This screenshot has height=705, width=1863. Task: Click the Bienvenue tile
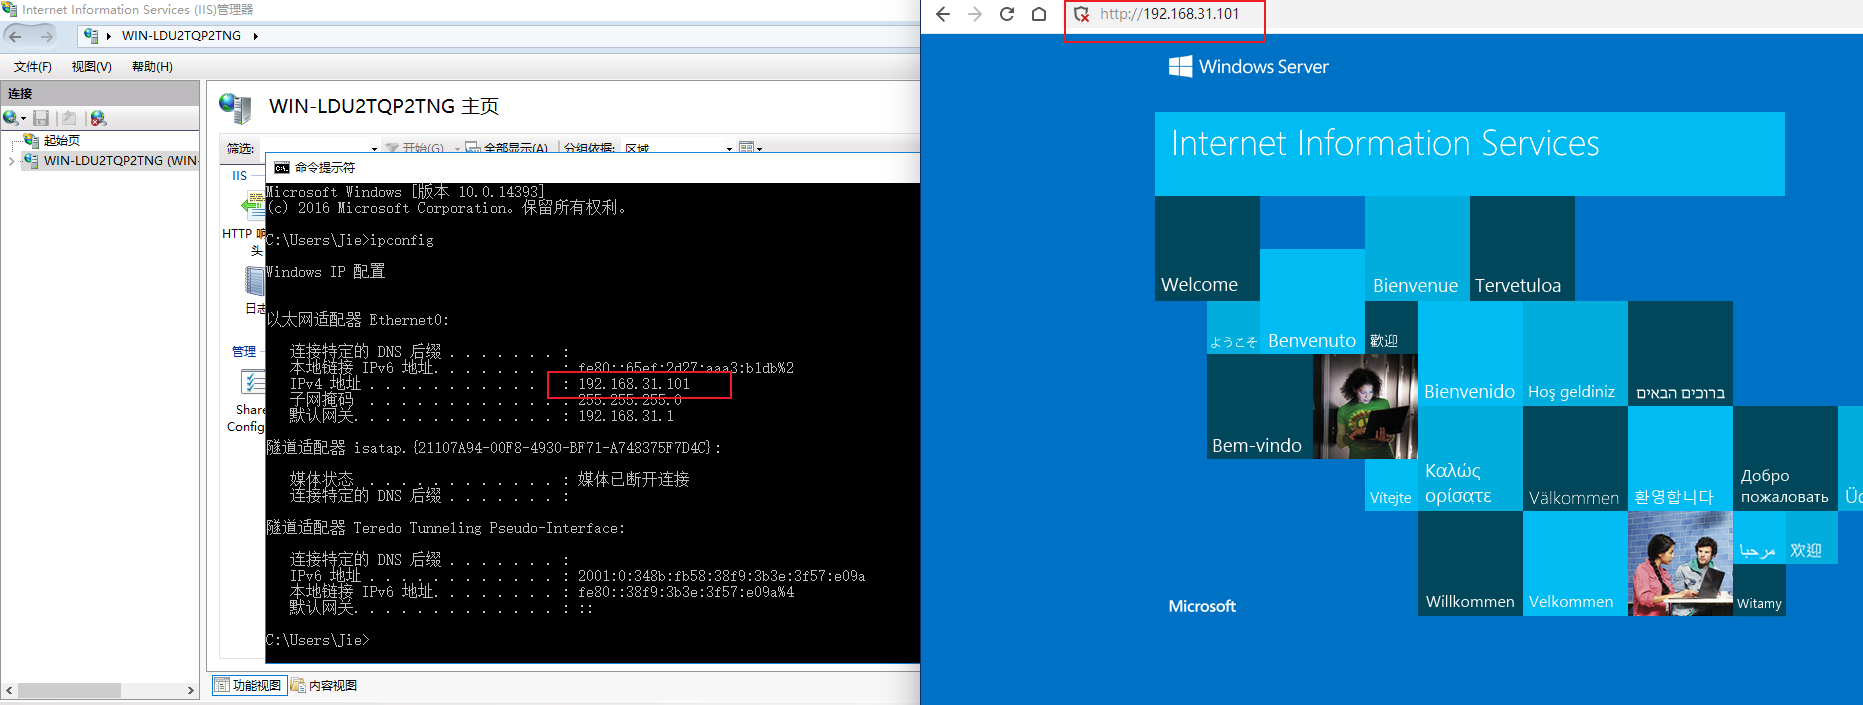pyautogui.click(x=1417, y=248)
